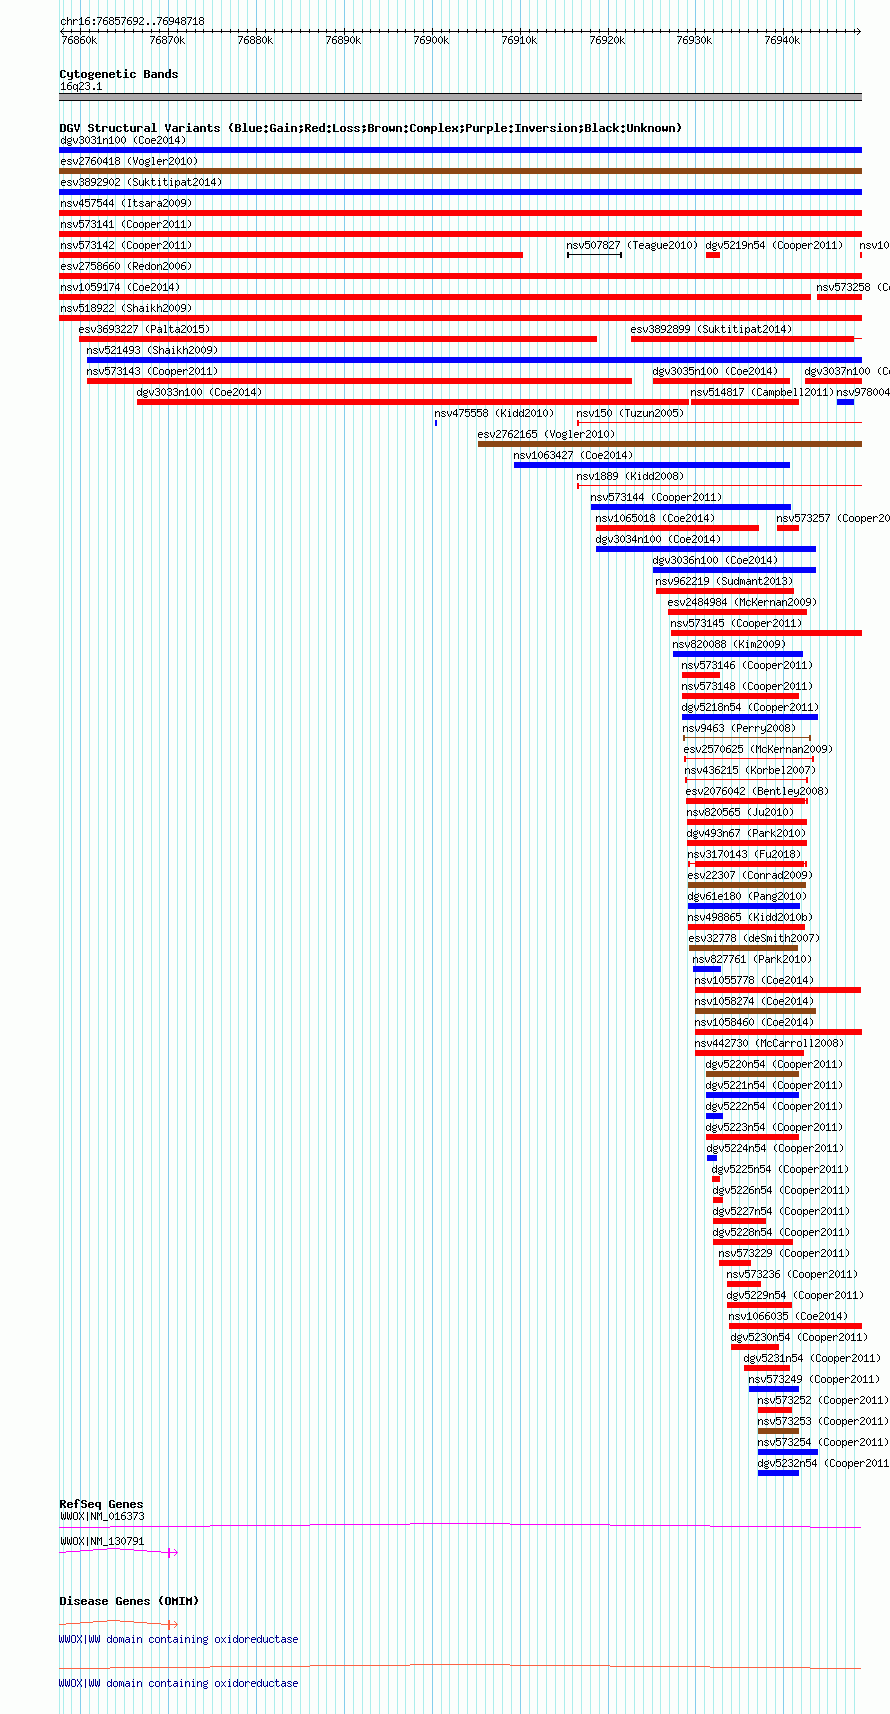
Task: Click nsv498865 (Kidd2010b) label
Action: coord(751,917)
